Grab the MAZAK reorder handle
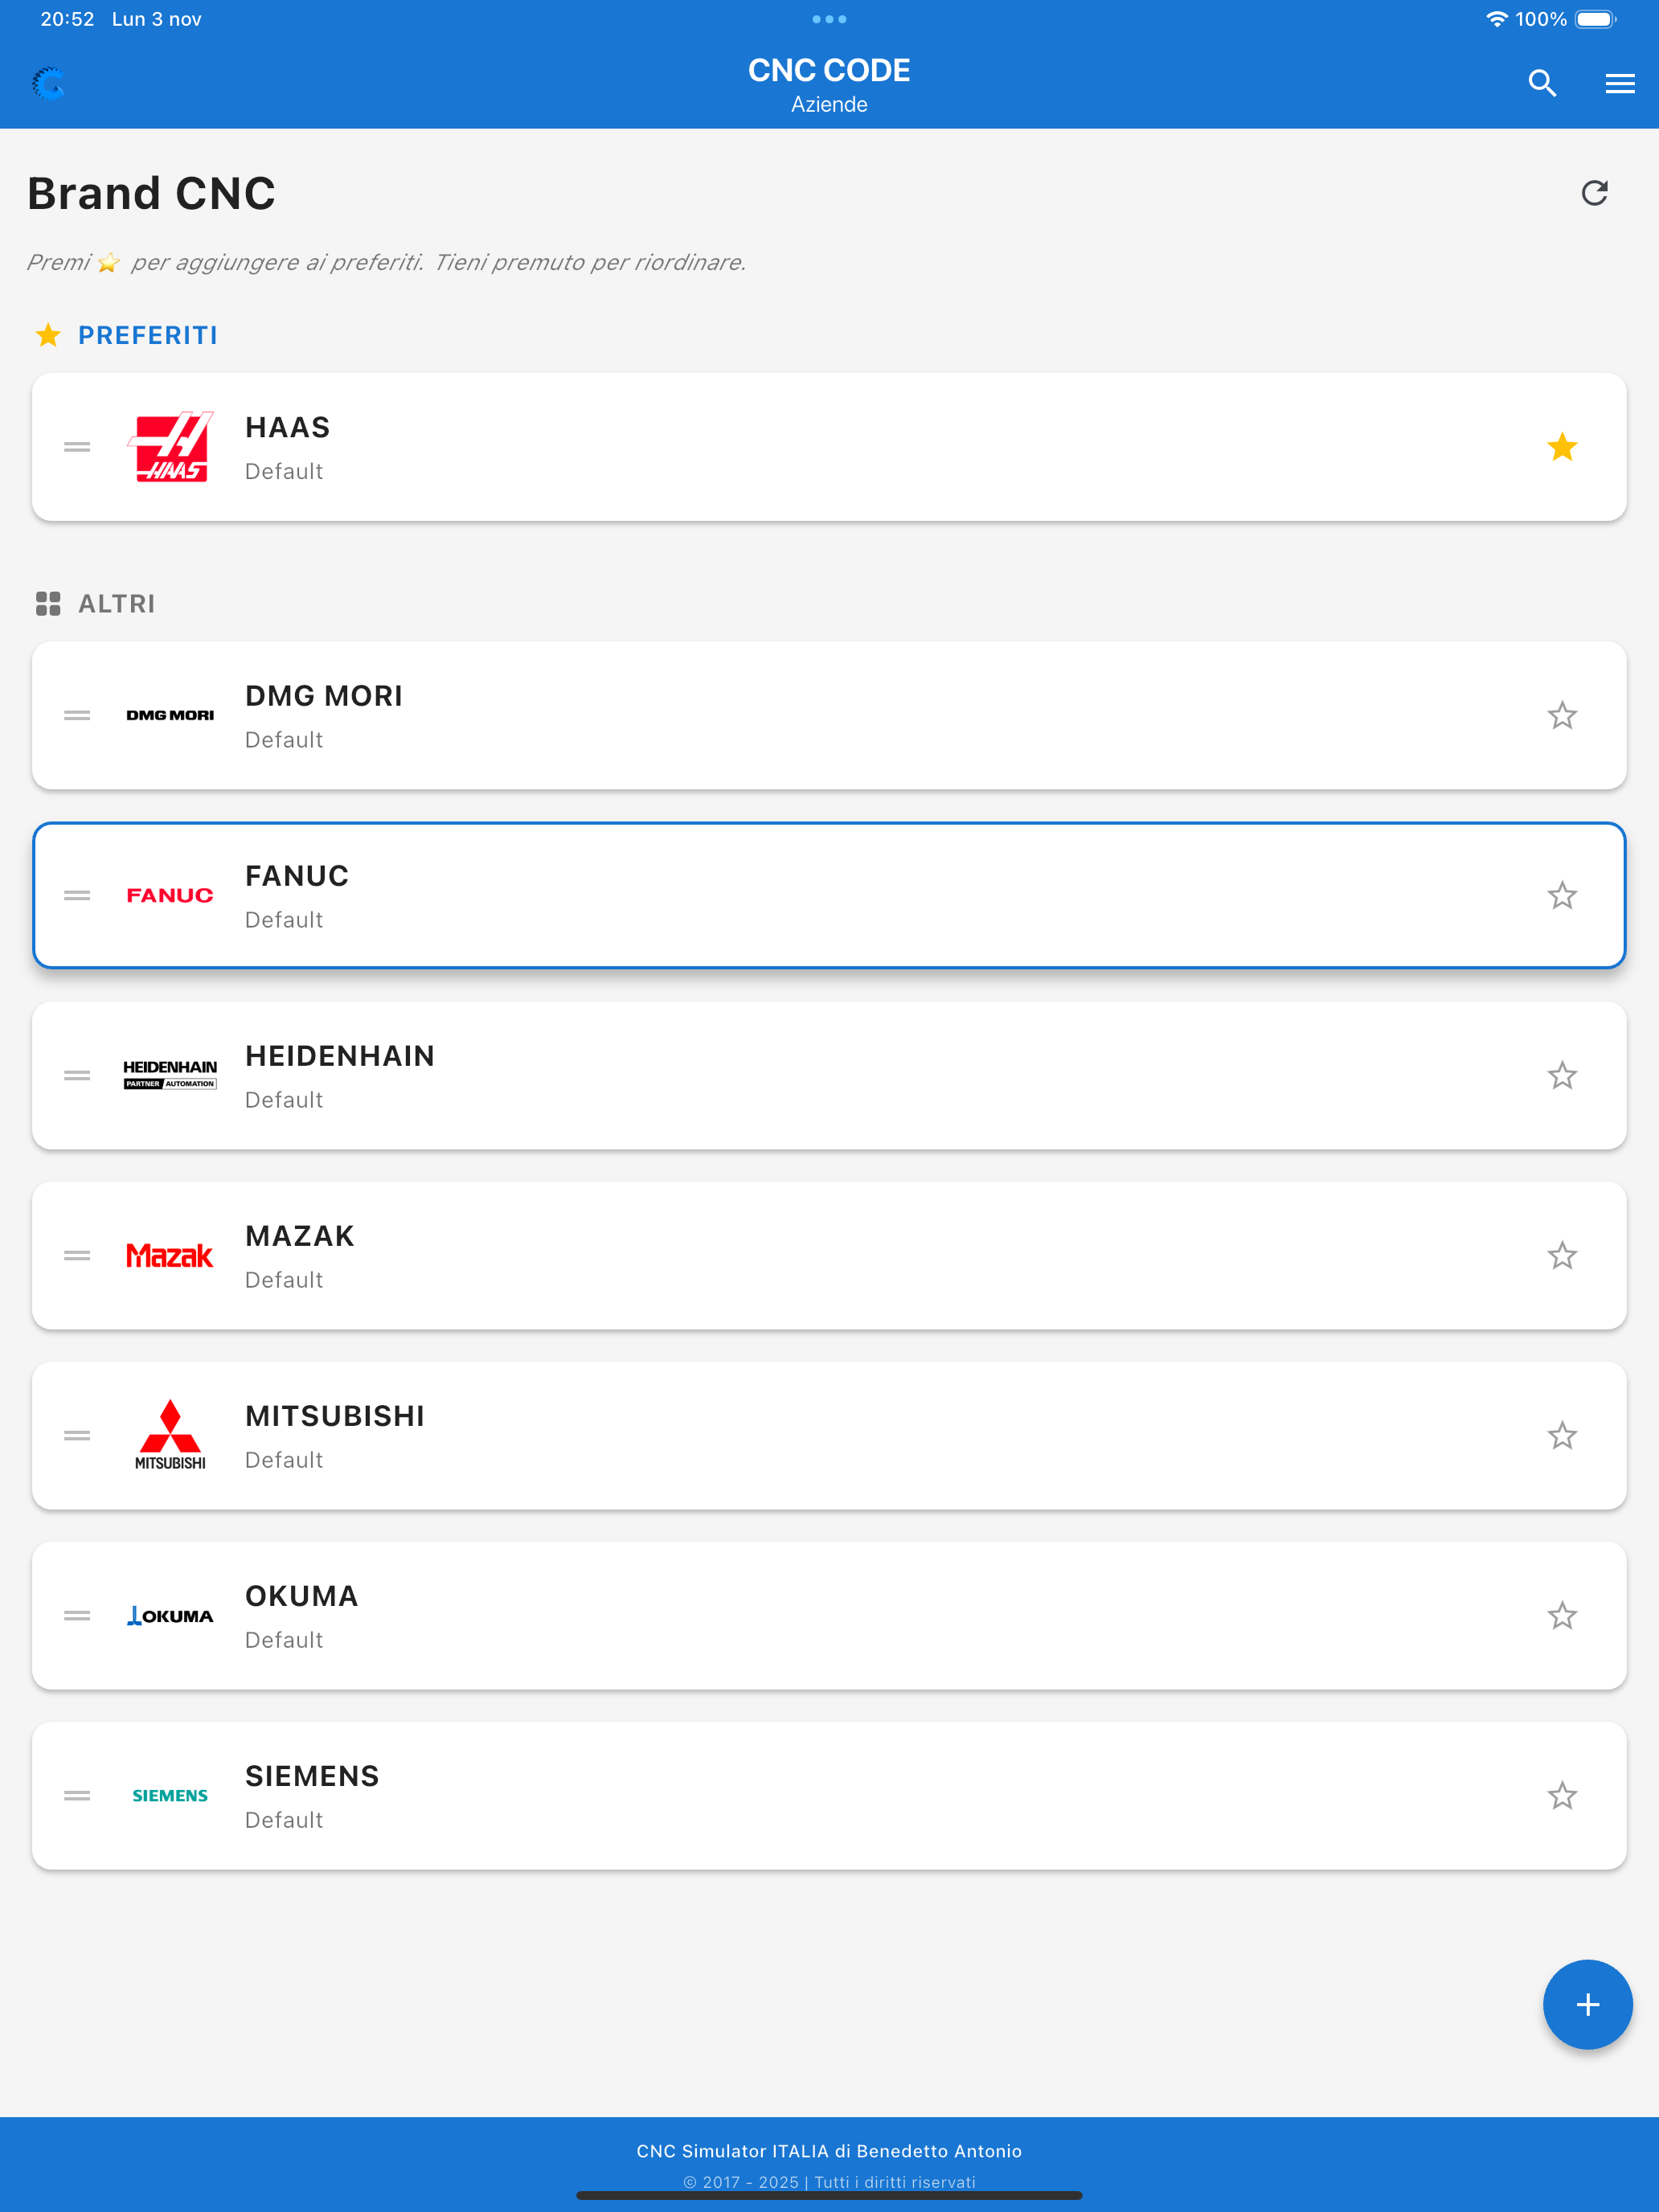Screen dimensions: 1659x2212 click(77, 1255)
